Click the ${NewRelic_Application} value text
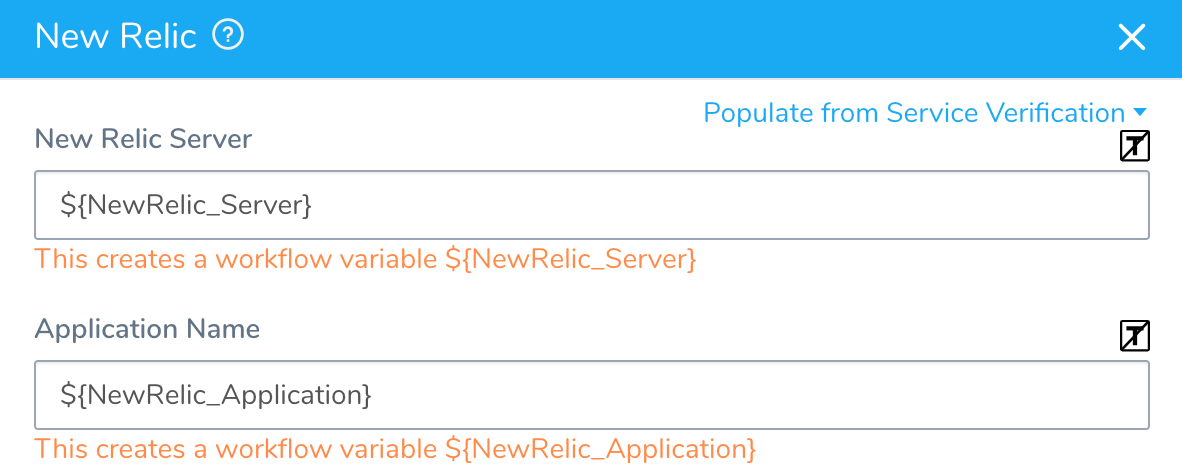Screen dimensions: 1182x474 216,395
